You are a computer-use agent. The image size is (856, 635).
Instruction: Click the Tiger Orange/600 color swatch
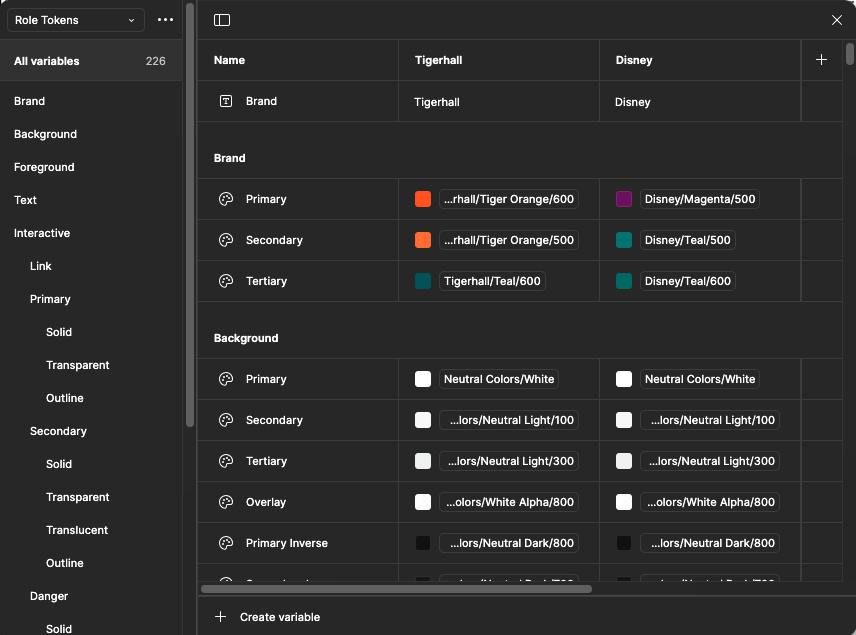coord(423,199)
